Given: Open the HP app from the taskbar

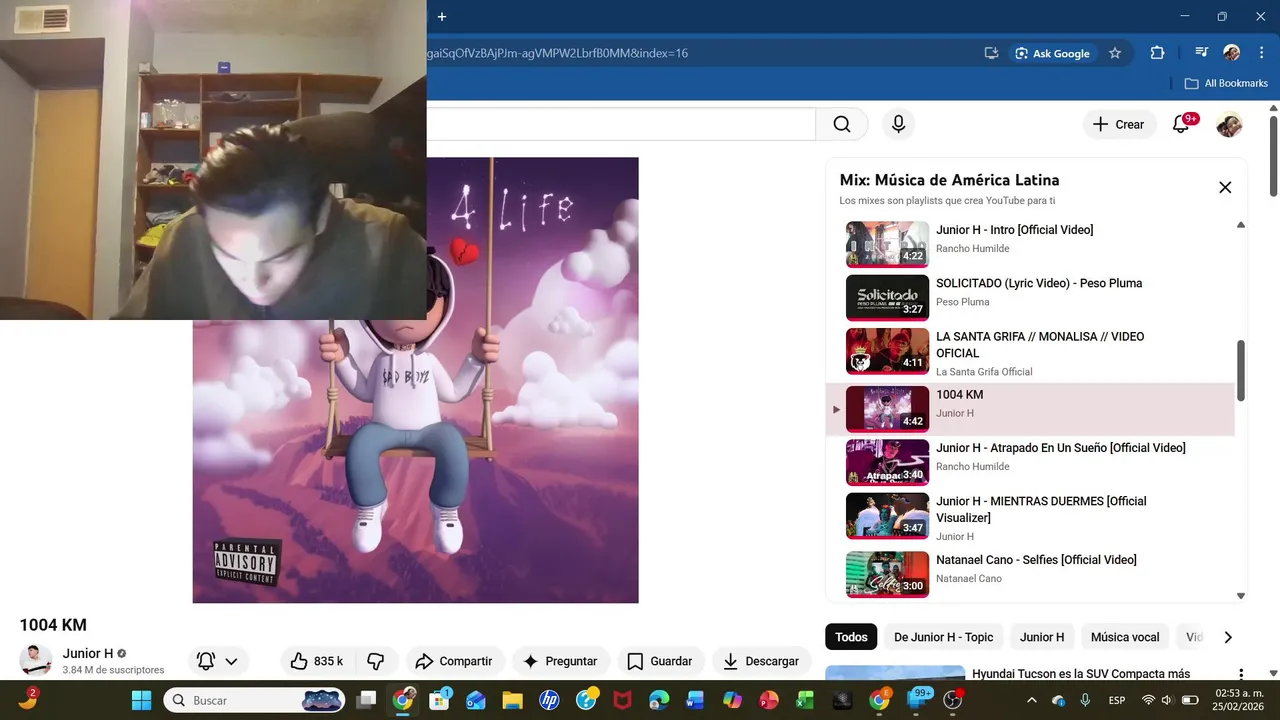Looking at the screenshot, I should [x=549, y=700].
